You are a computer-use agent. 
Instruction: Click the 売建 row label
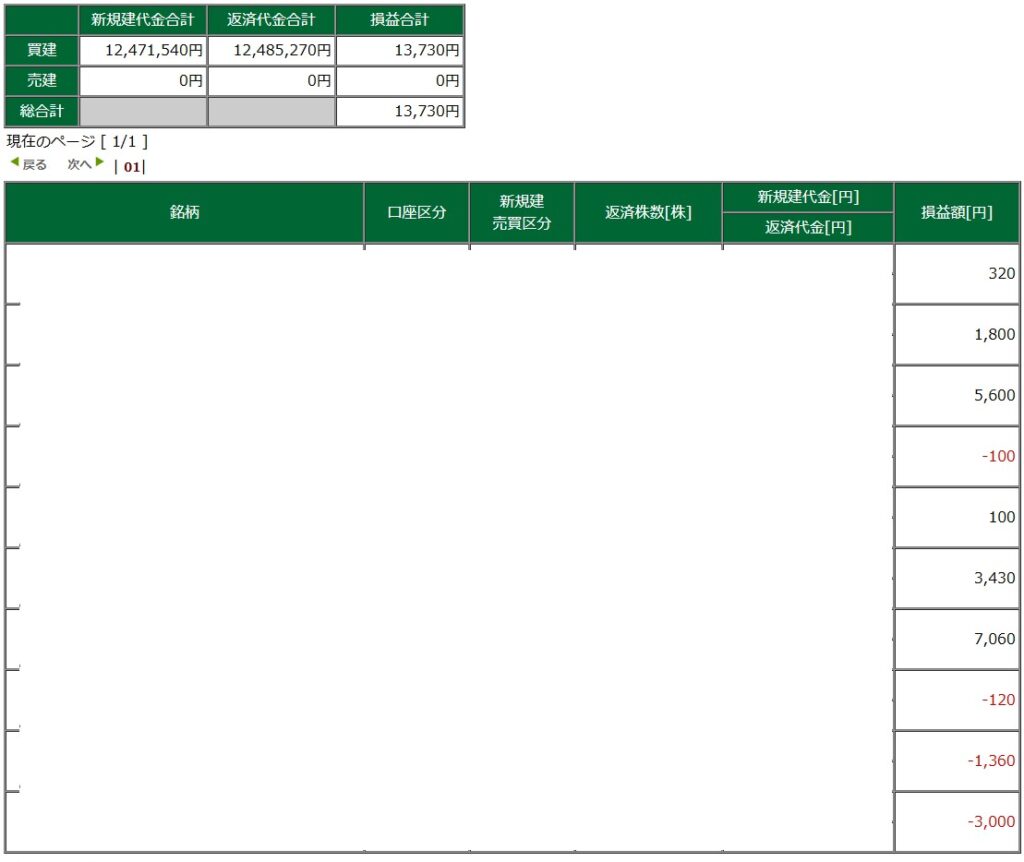click(x=41, y=81)
